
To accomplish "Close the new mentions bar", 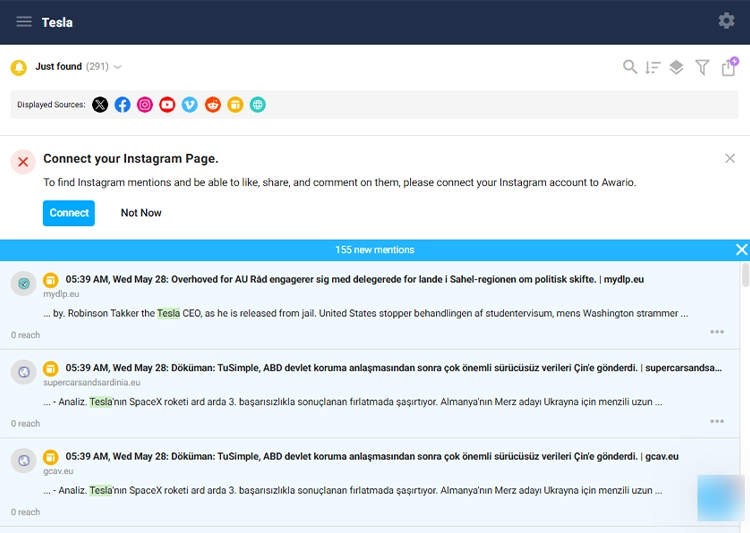I will pyautogui.click(x=741, y=250).
